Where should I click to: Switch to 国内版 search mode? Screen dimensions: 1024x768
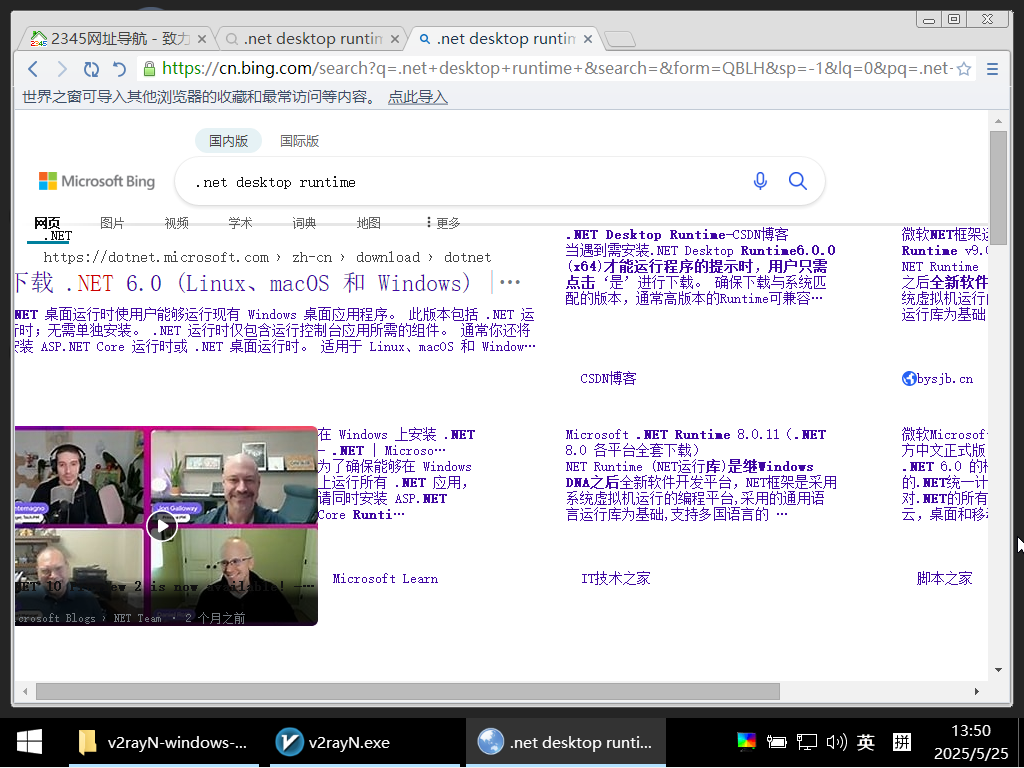(x=229, y=141)
